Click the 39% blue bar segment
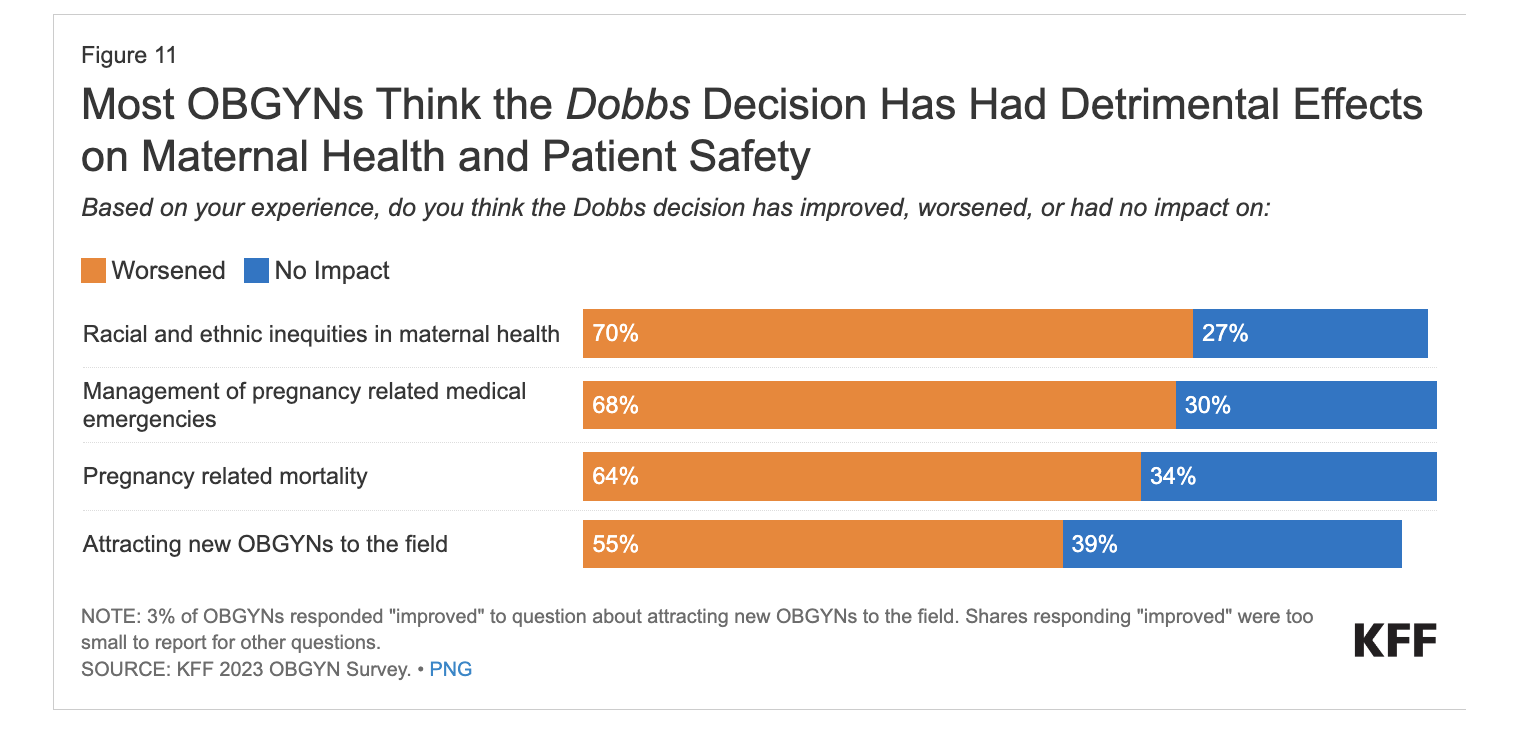Viewport: 1536px width, 736px height. (1232, 545)
